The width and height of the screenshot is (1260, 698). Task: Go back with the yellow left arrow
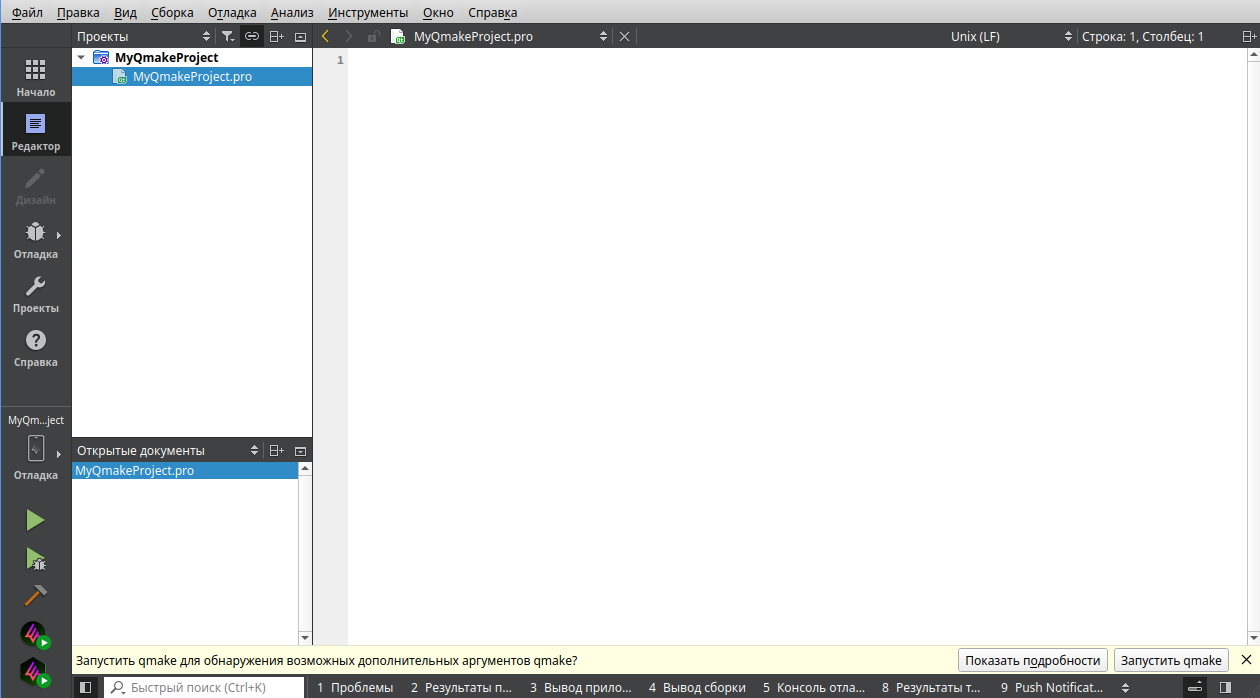tap(325, 36)
